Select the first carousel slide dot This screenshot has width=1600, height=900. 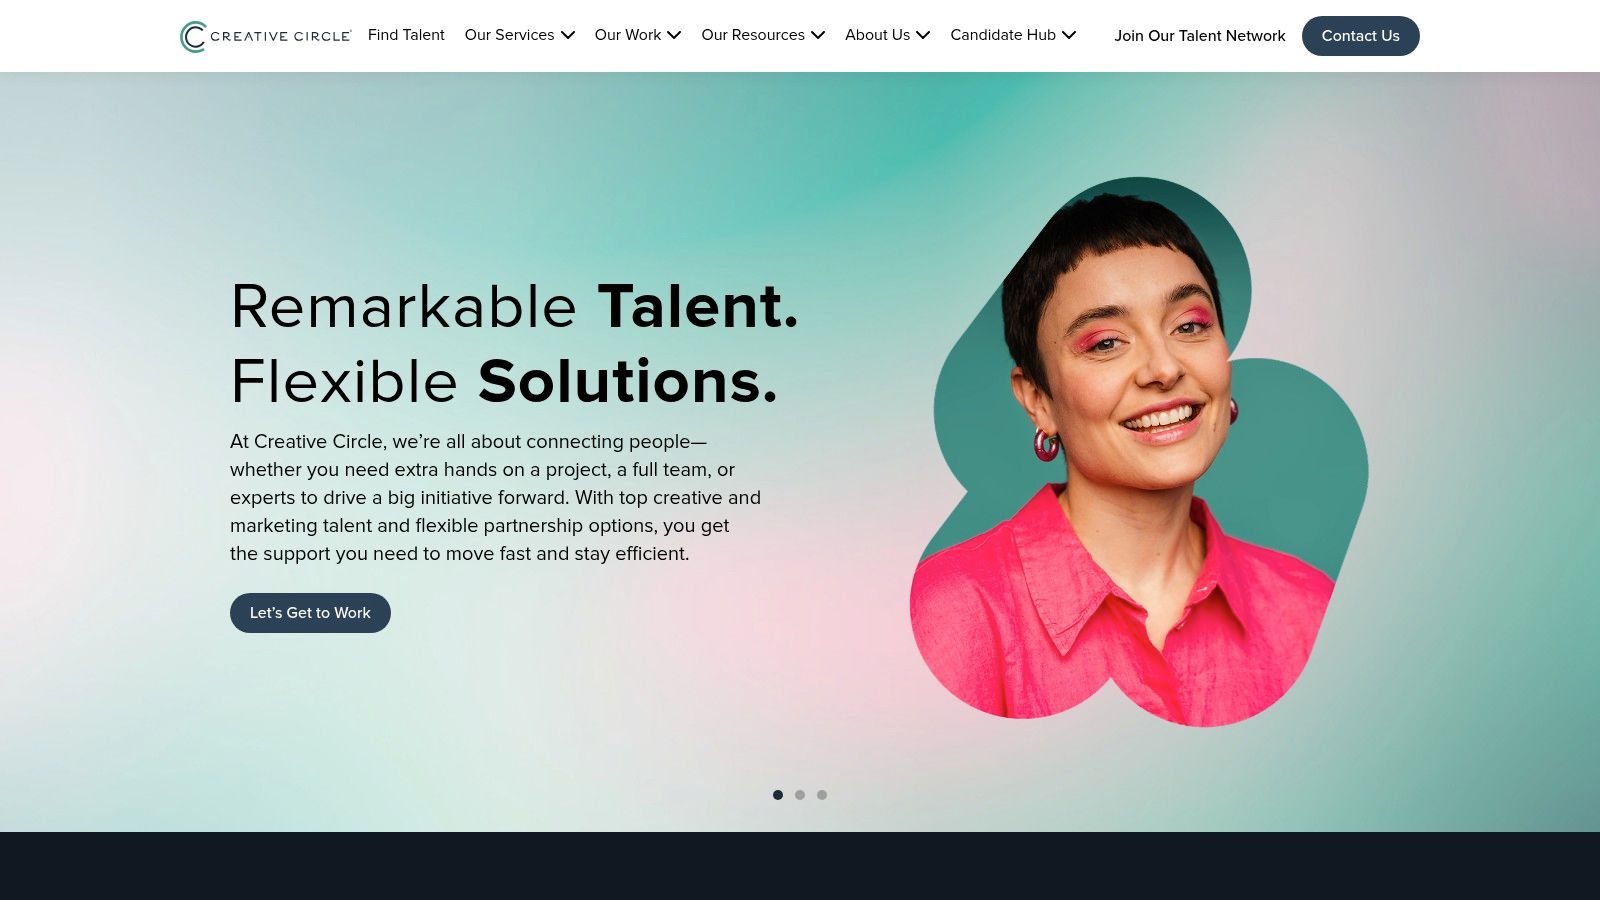[778, 795]
